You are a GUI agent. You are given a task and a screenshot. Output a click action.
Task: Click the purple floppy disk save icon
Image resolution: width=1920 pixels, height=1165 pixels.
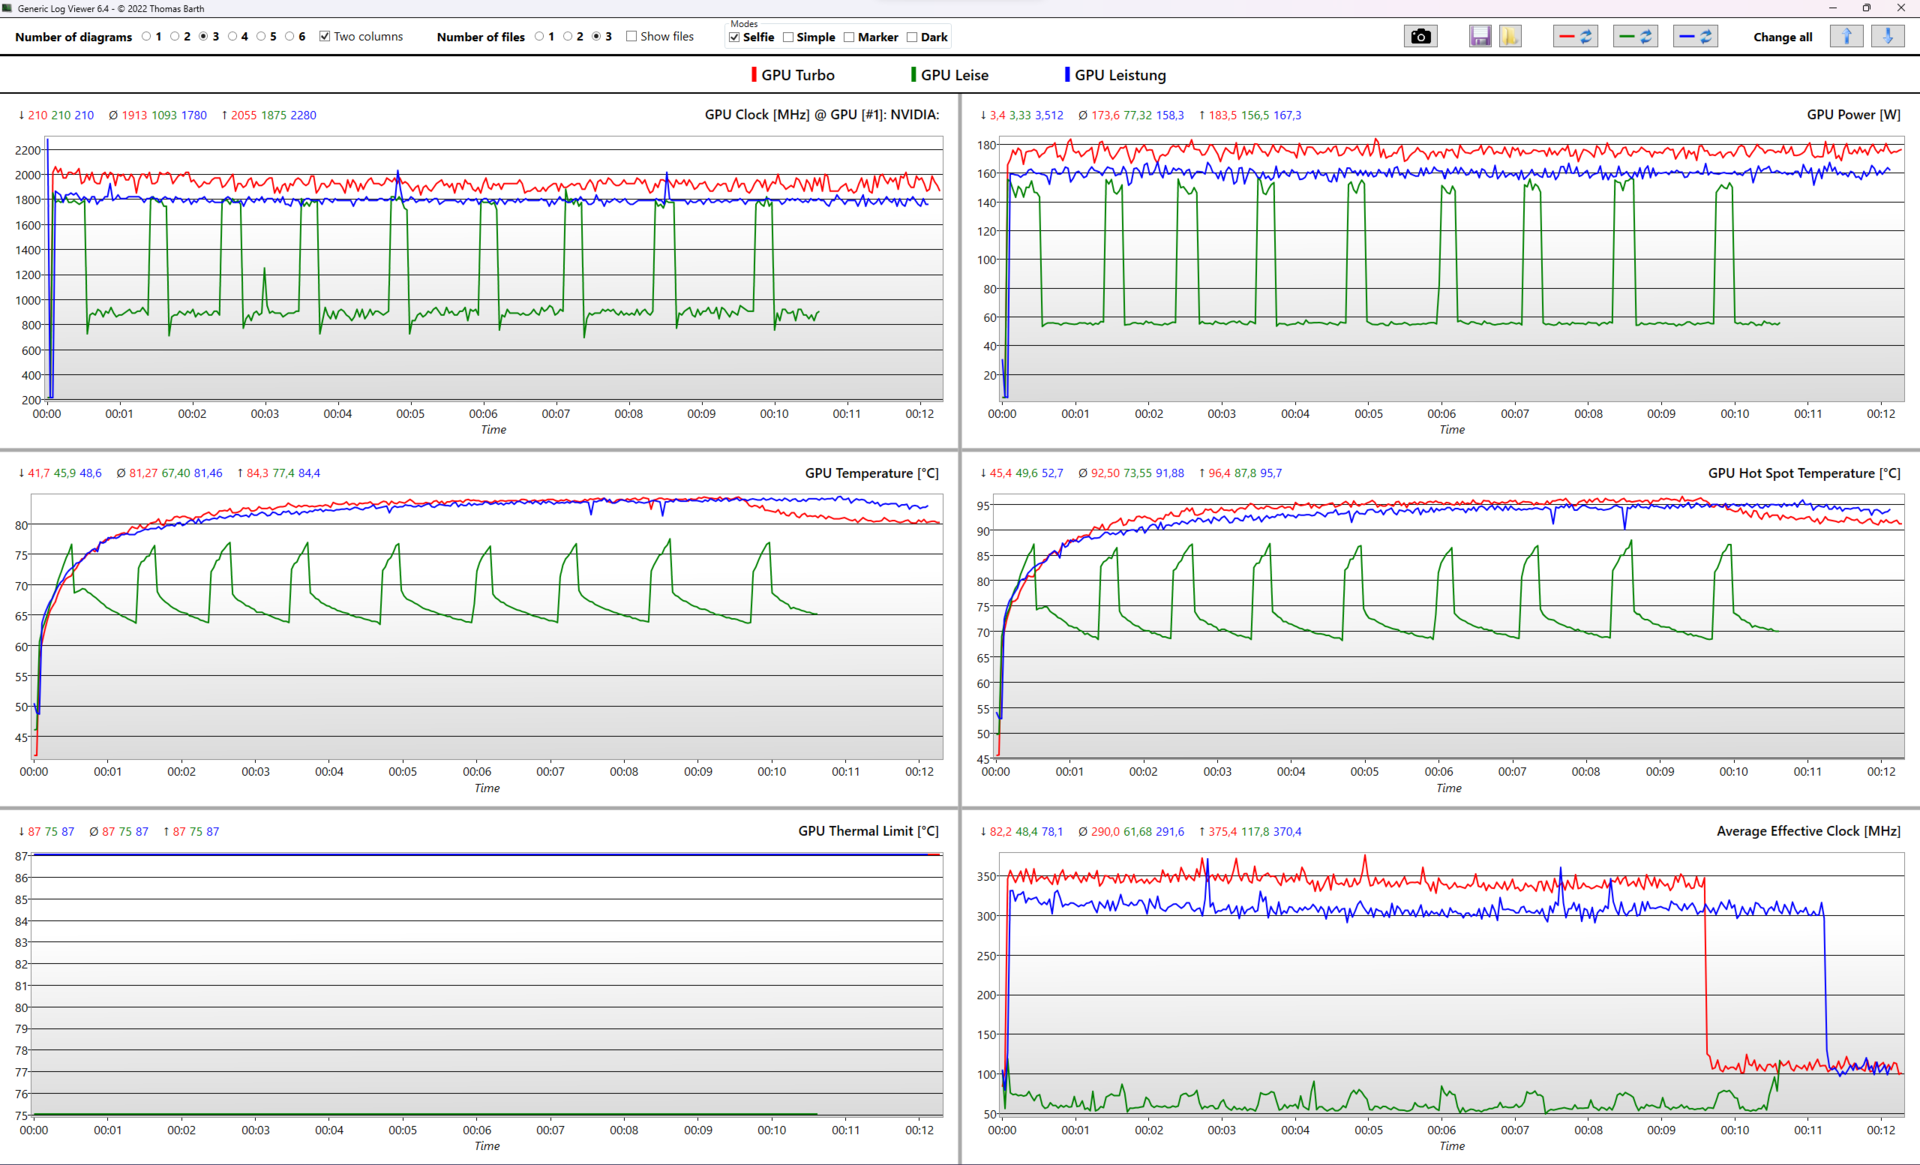click(x=1480, y=37)
